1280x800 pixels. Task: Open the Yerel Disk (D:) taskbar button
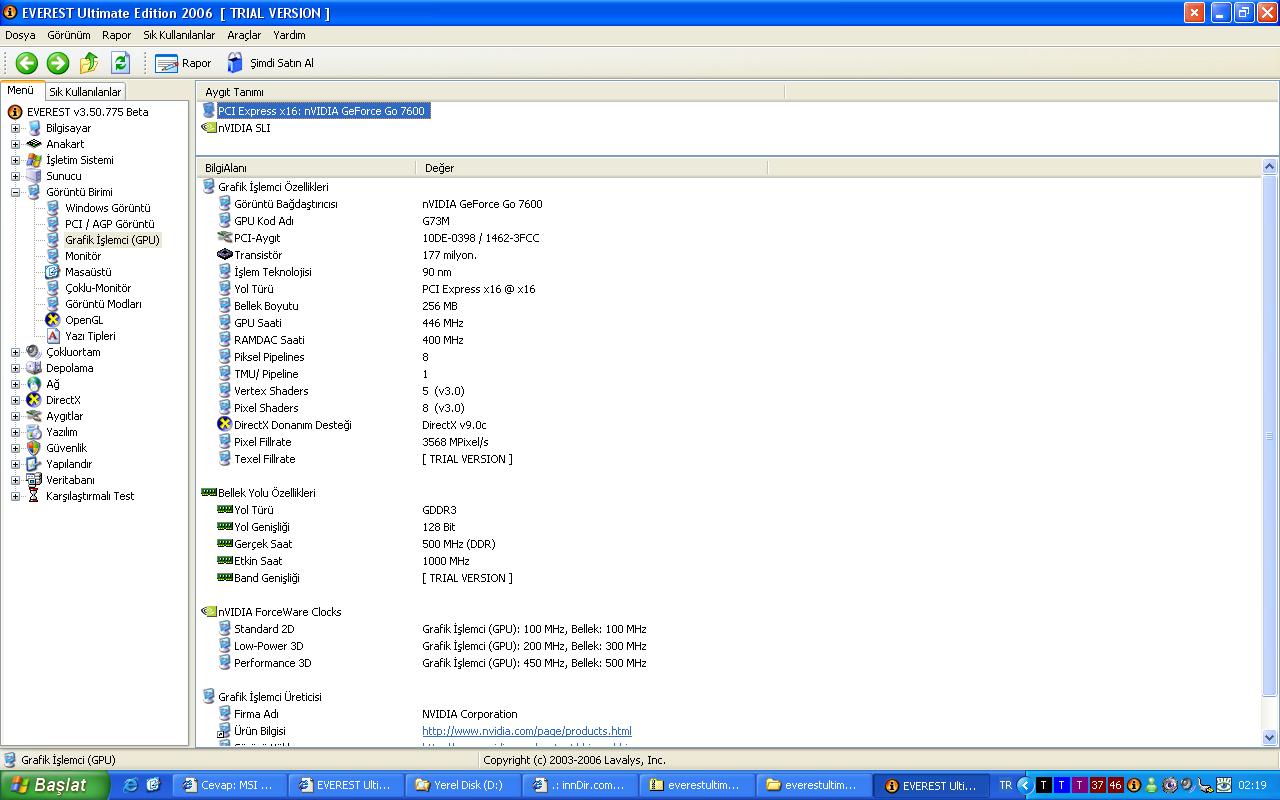(x=463, y=785)
